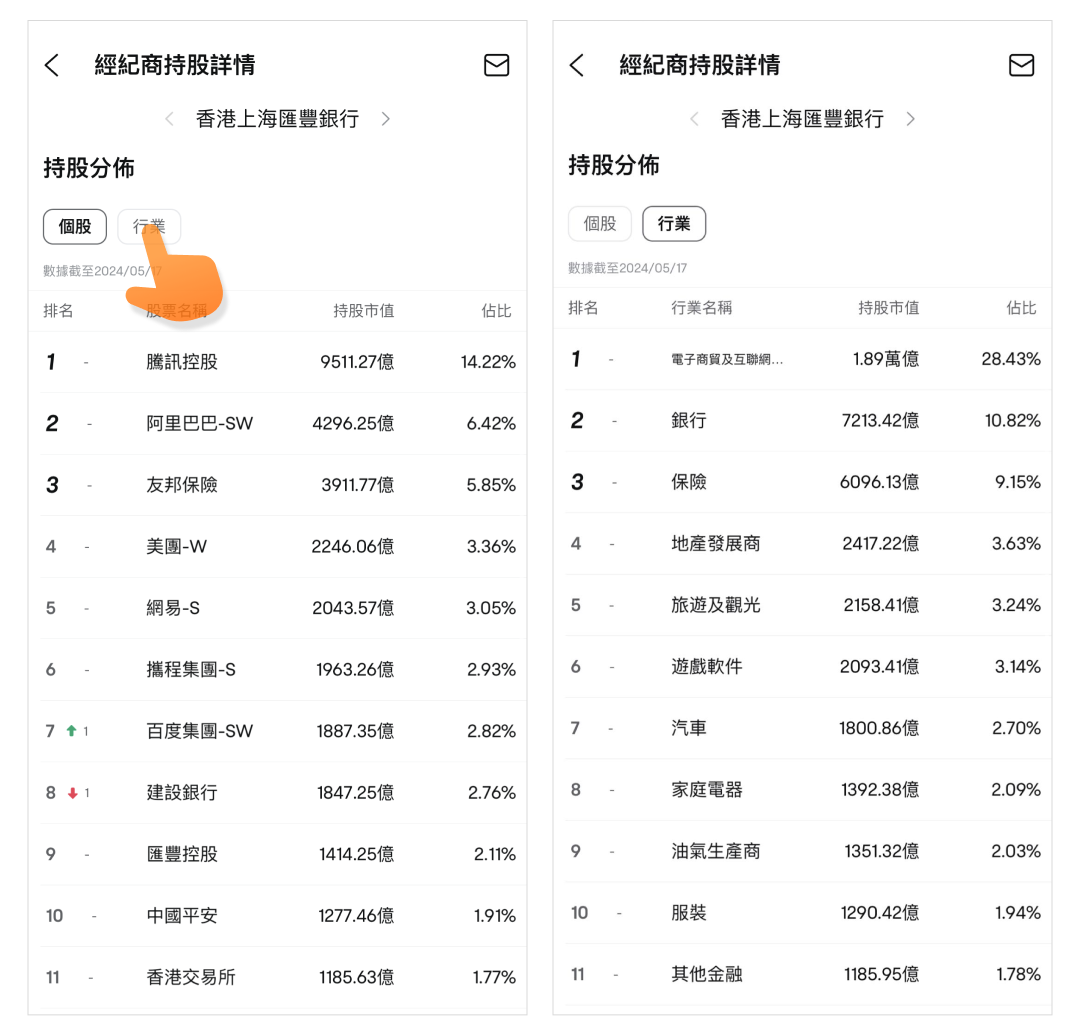The image size is (1080, 1036).
Task: Go to previous broker on left screen
Action: tap(169, 119)
